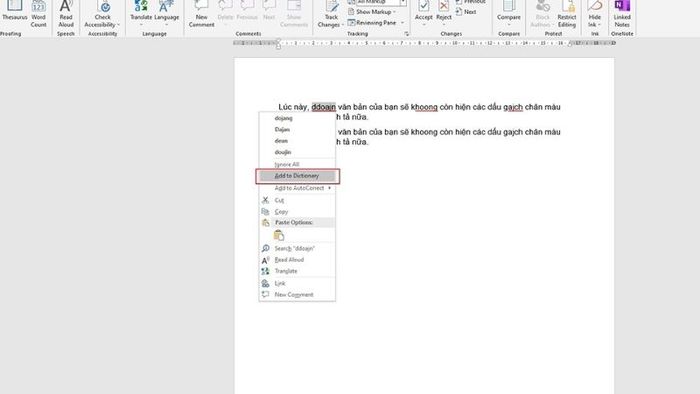Choose the spelling suggestion "dojang"
This screenshot has height=394, width=700.
click(x=297, y=118)
